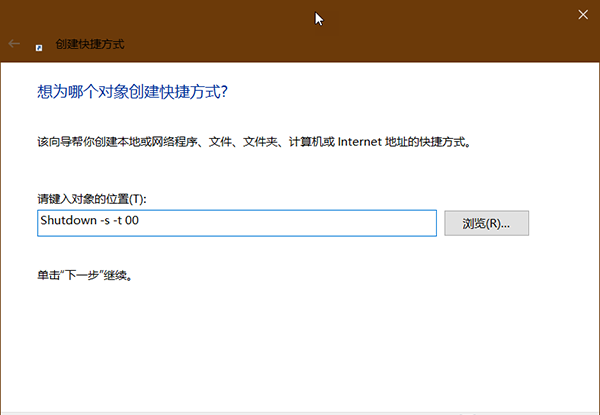The width and height of the screenshot is (600, 415).
Task: Click the wizard description starting with 该向导帮你创建
Action: [x=252, y=142]
